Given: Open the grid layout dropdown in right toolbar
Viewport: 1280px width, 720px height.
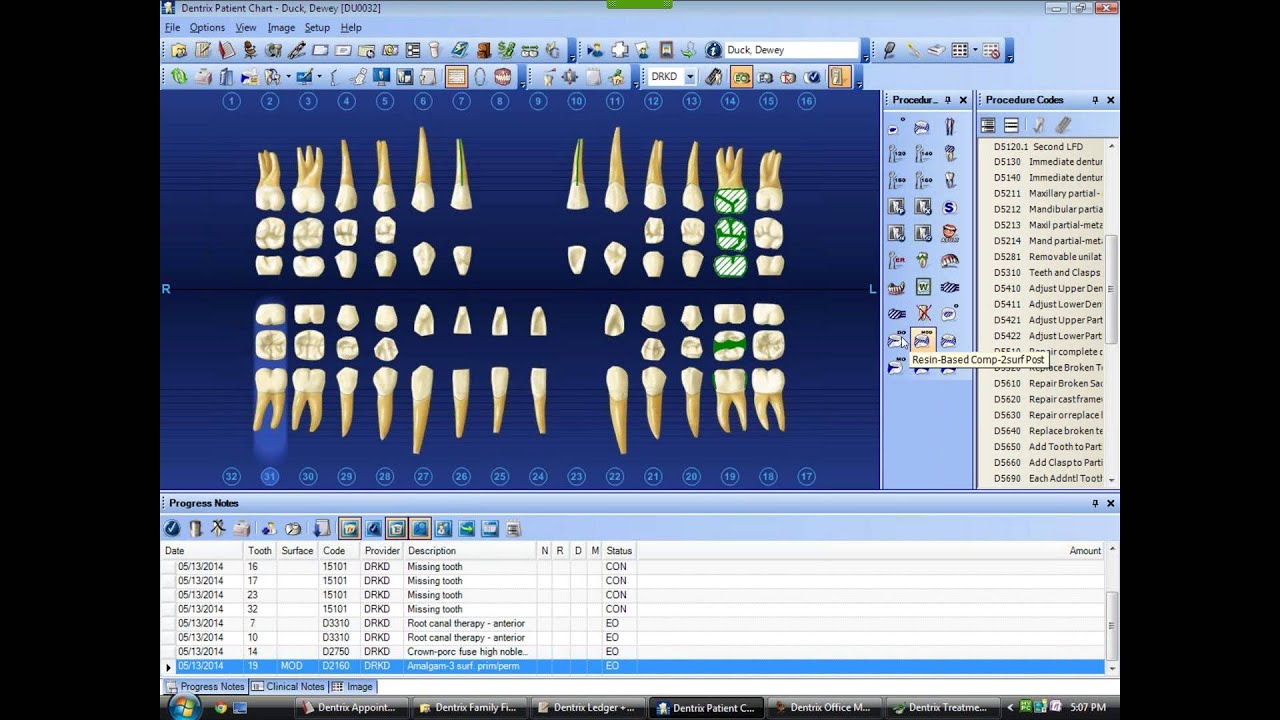Looking at the screenshot, I should click(975, 50).
